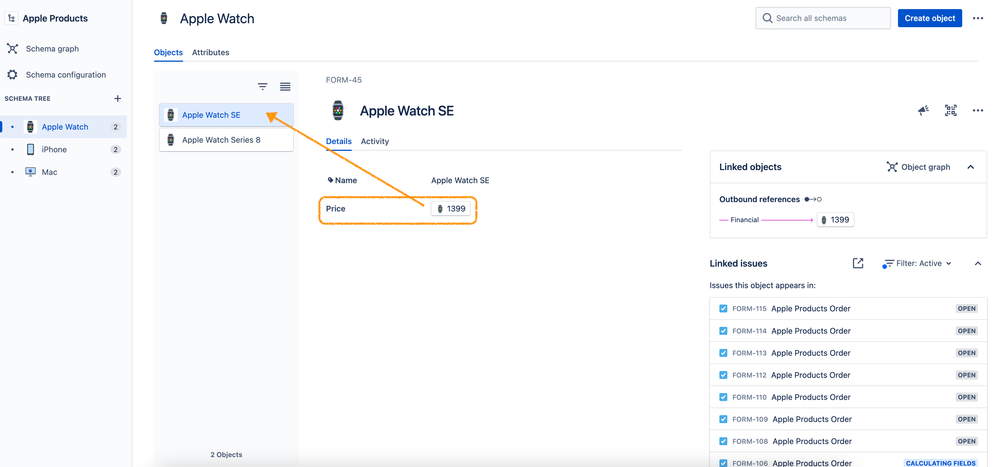Open the Filter: Active dropdown
Screen dimensions: 999x467
tap(917, 264)
